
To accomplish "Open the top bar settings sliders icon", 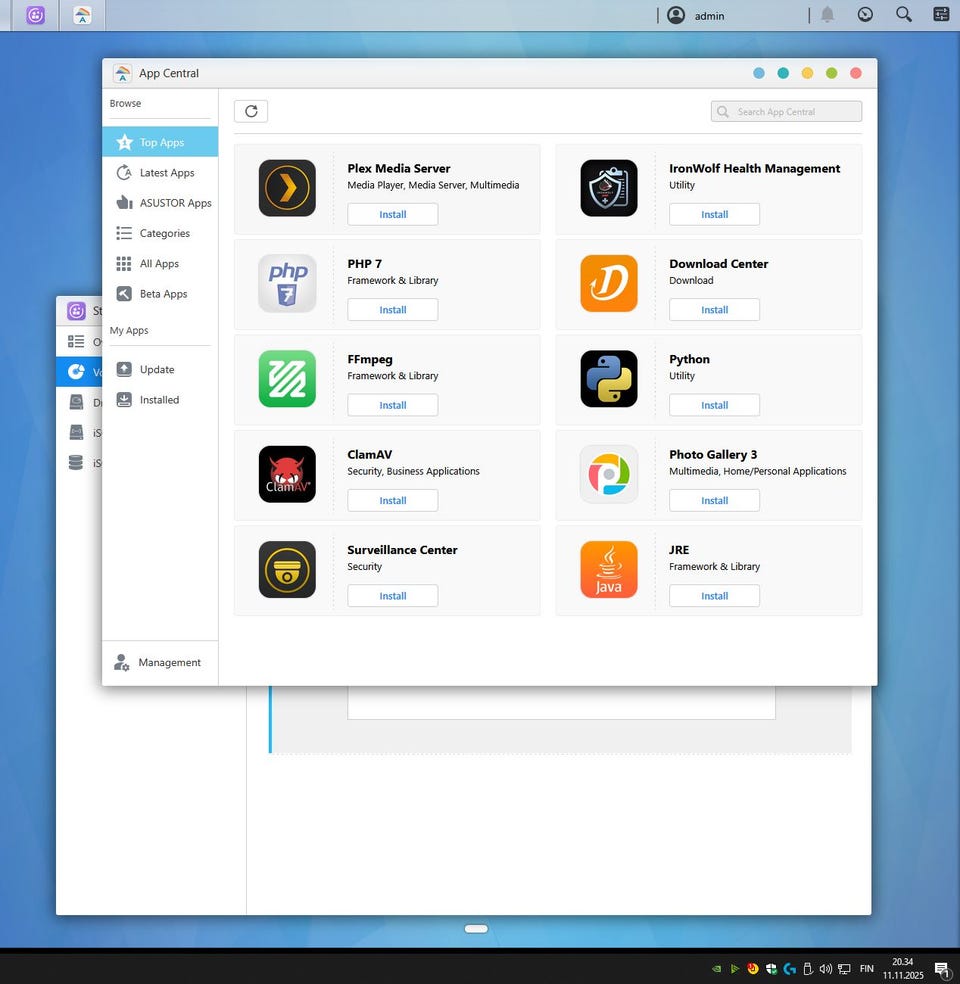I will click(x=941, y=14).
